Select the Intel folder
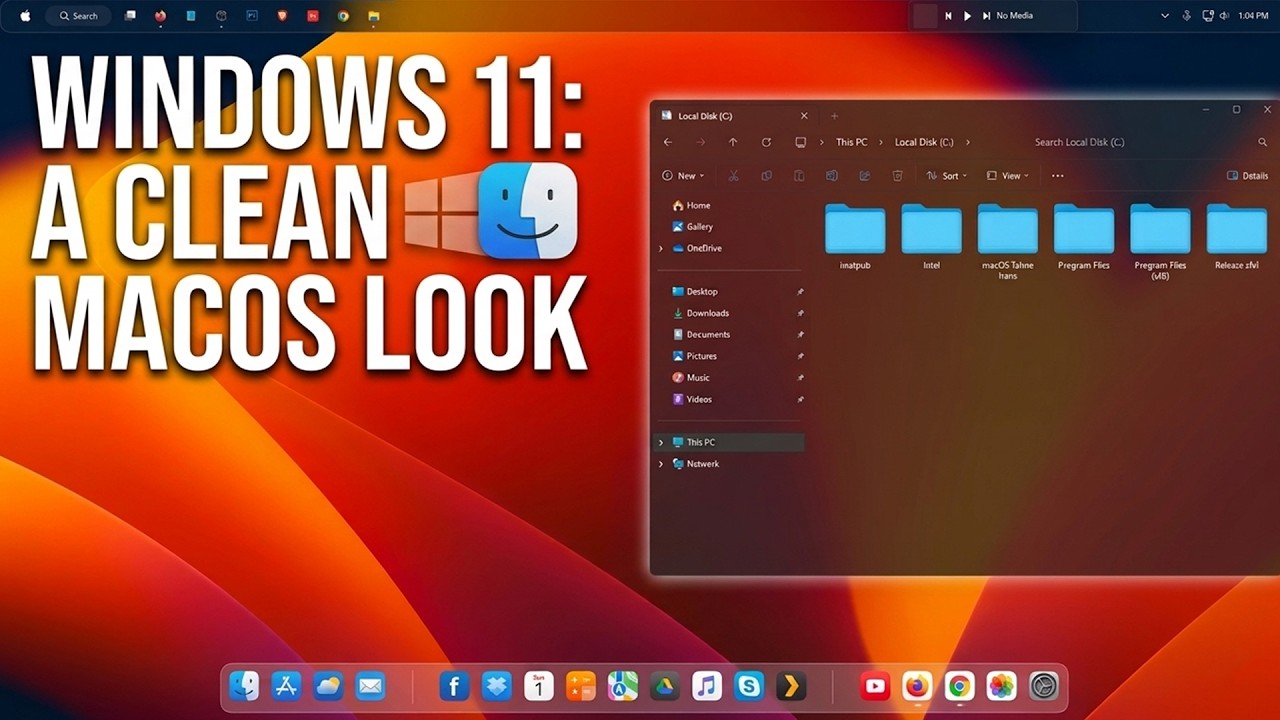Screen dimensions: 1280x720 pos(931,237)
